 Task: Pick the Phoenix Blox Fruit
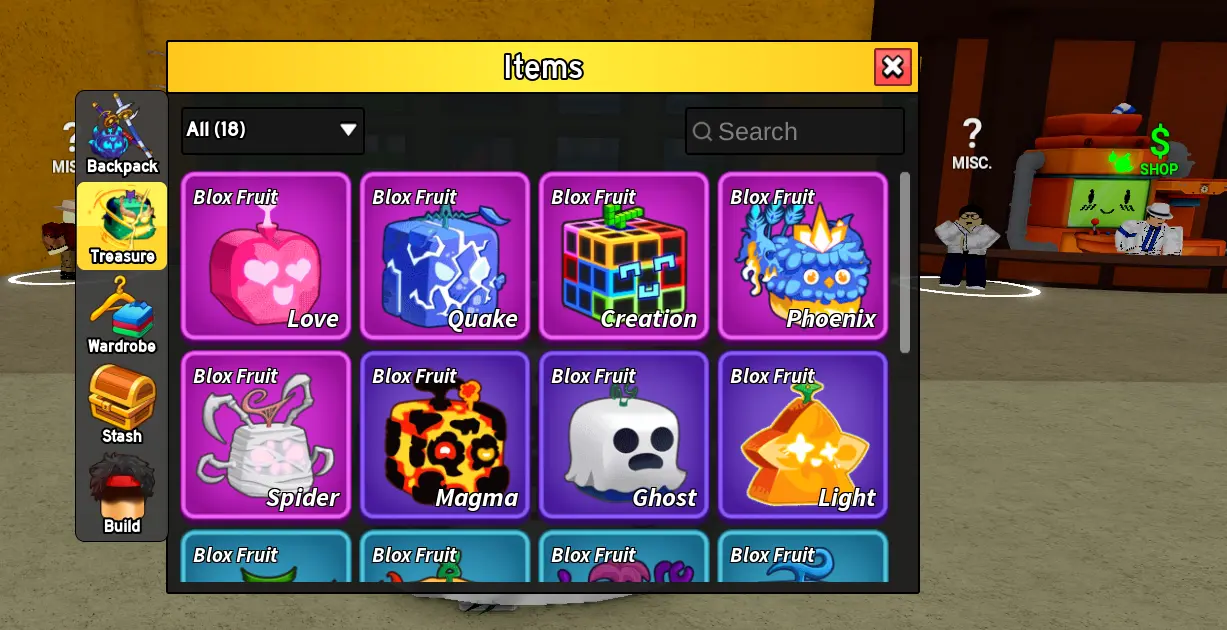coord(803,256)
